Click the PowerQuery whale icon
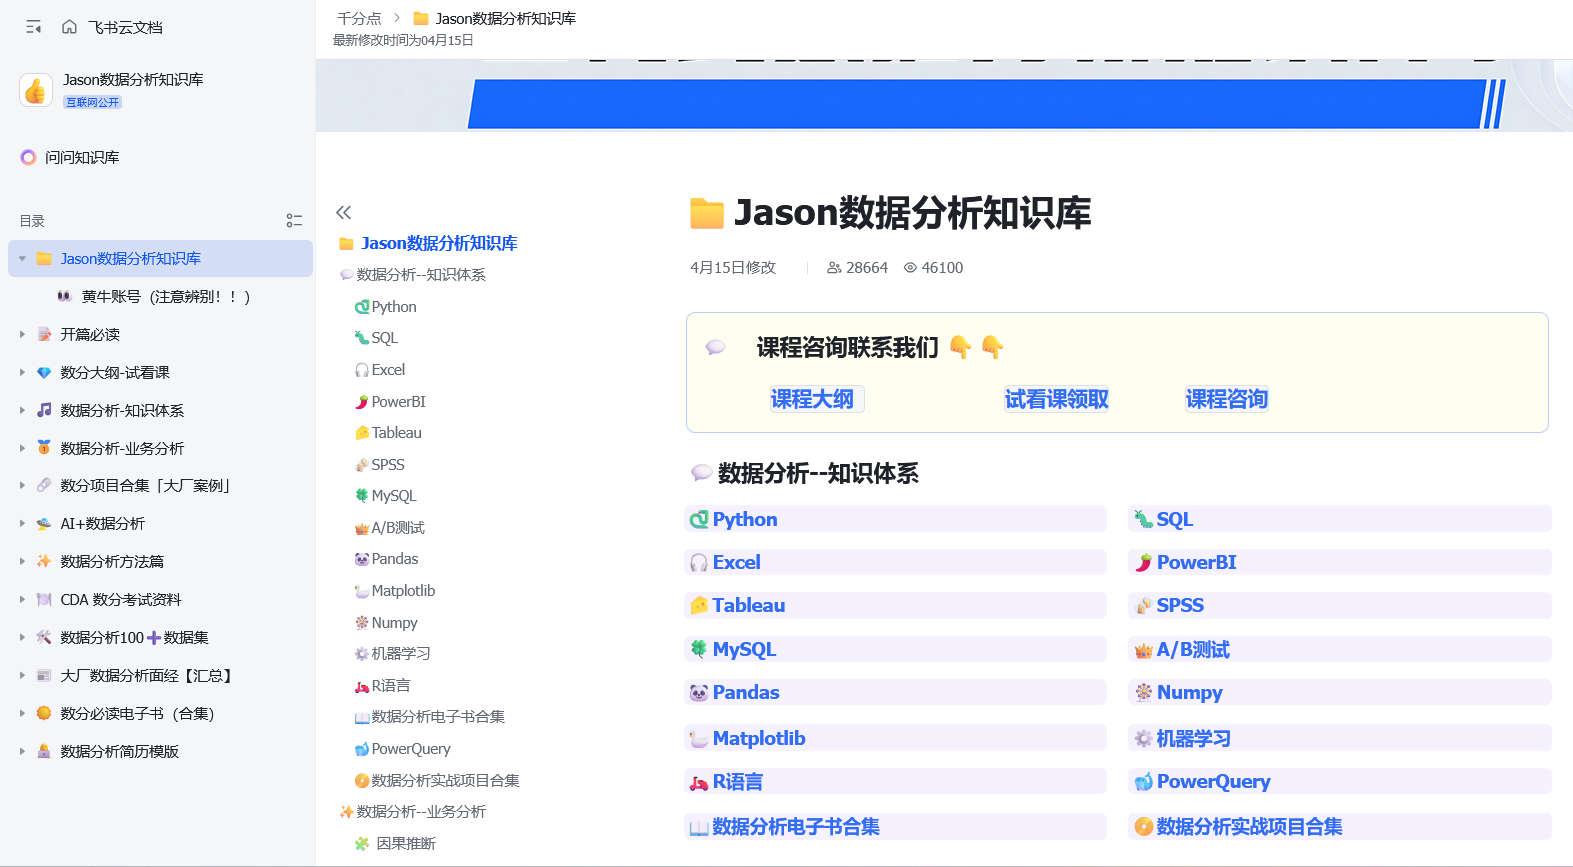 (1143, 782)
